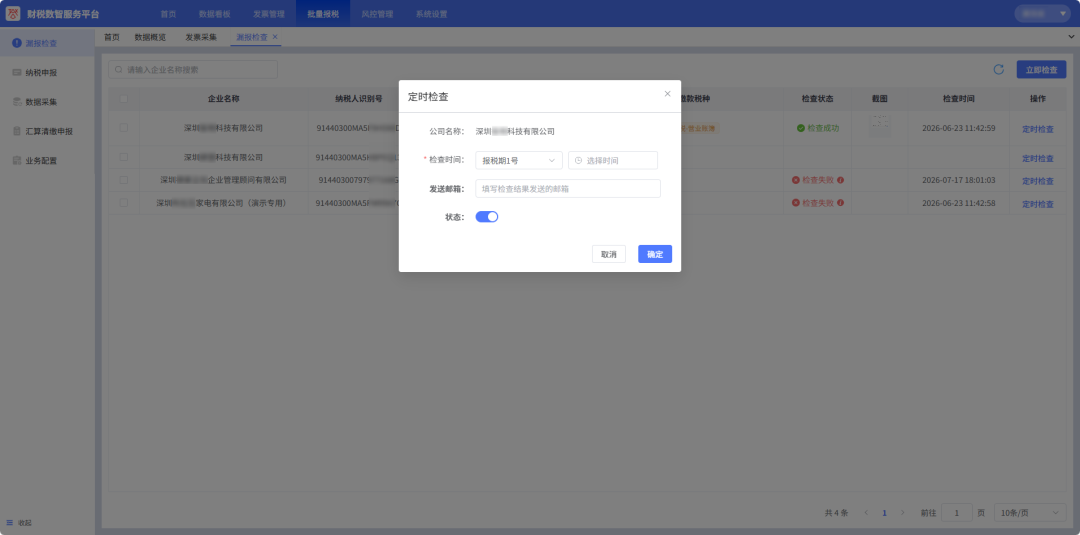Open the screenshot thumbnail in 截图 column
Image resolution: width=1080 pixels, height=535 pixels.
(x=880, y=124)
